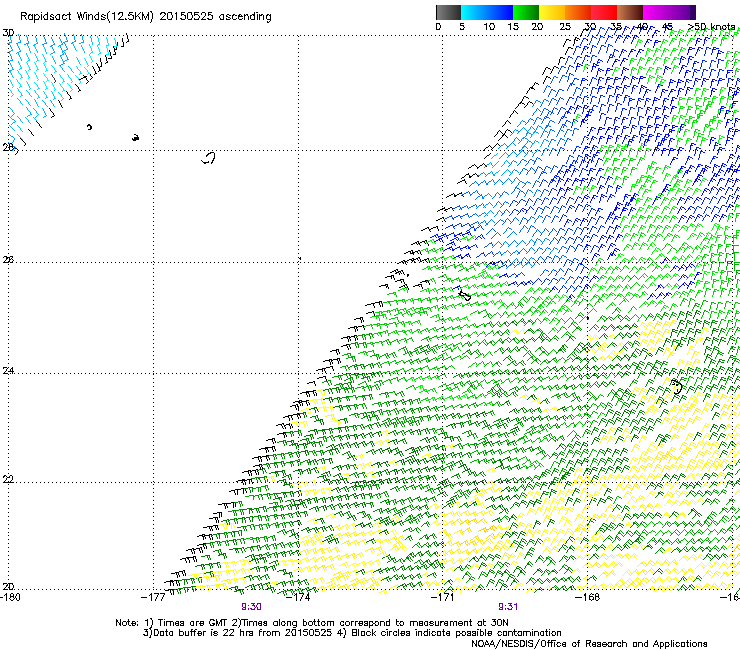740x650 pixels.
Task: Click the island outline near -166, 23.7N
Action: (677, 387)
